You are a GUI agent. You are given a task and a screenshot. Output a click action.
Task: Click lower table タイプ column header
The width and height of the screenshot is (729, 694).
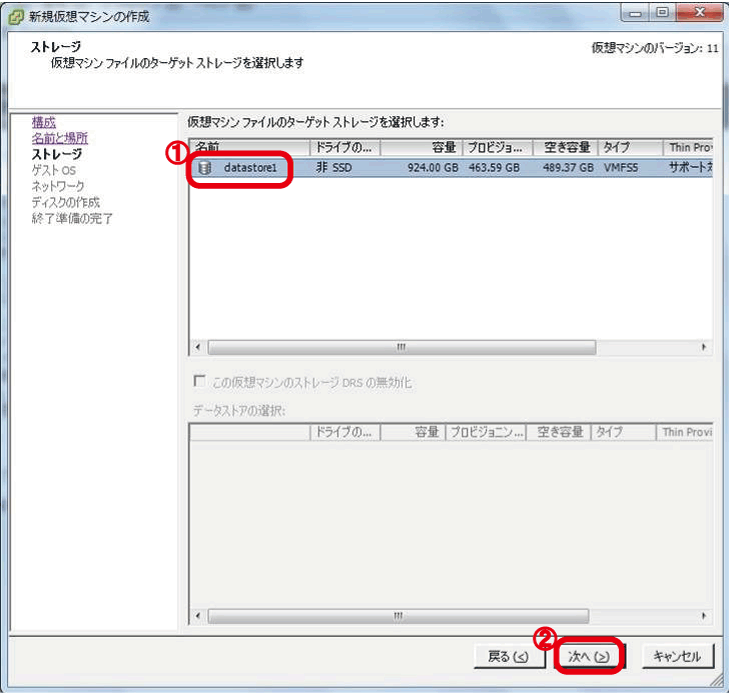click(x=623, y=432)
